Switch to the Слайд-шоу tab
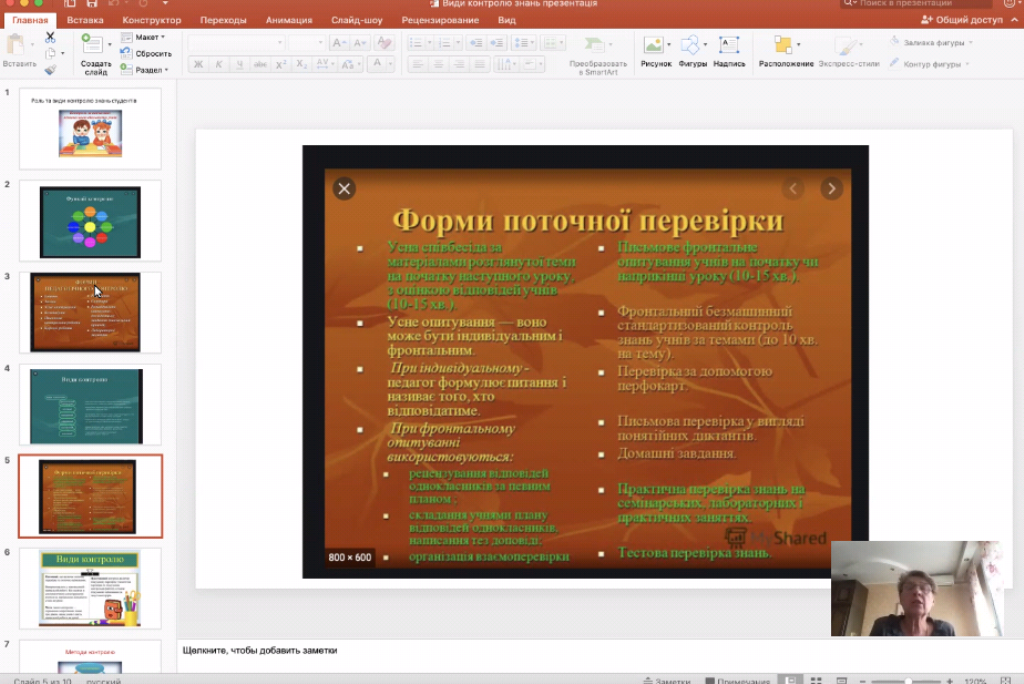Image resolution: width=1024 pixels, height=684 pixels. (x=357, y=20)
